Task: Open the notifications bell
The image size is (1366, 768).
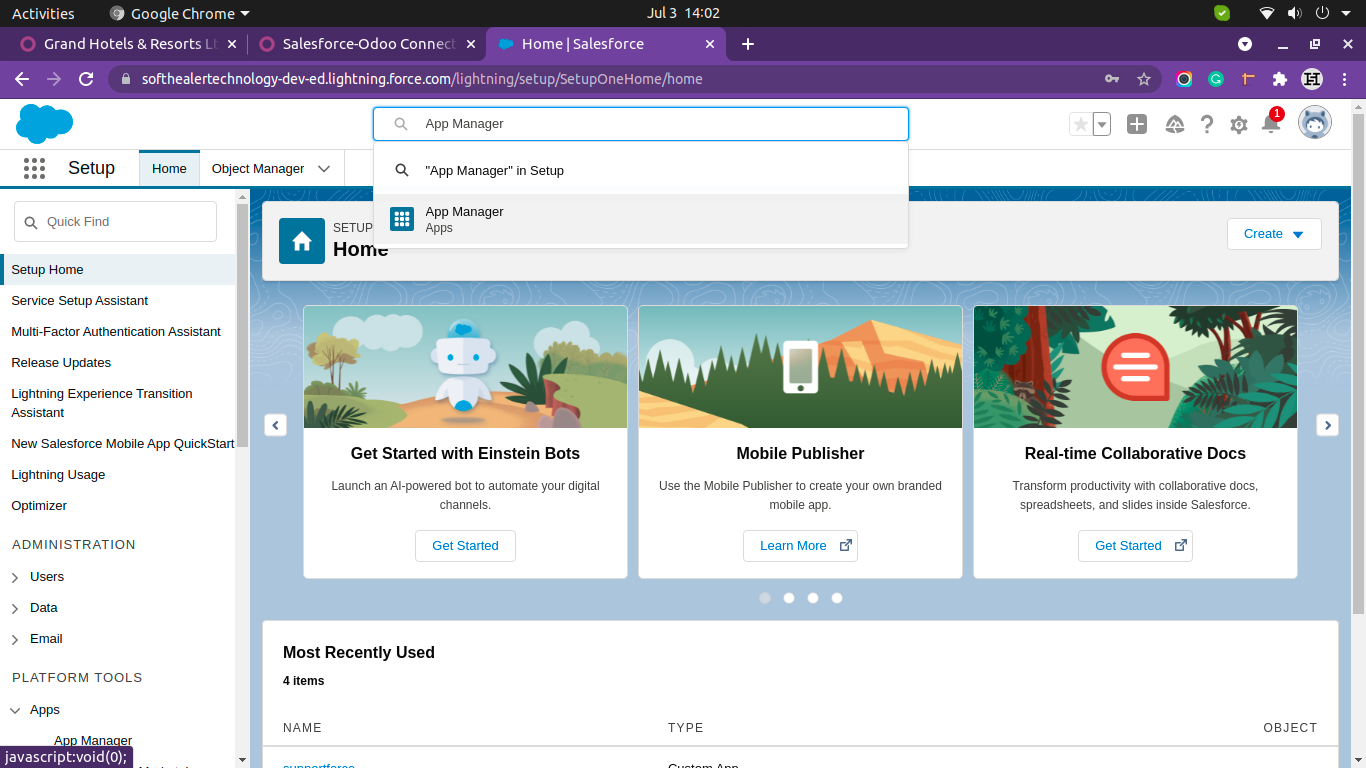Action: click(1271, 123)
